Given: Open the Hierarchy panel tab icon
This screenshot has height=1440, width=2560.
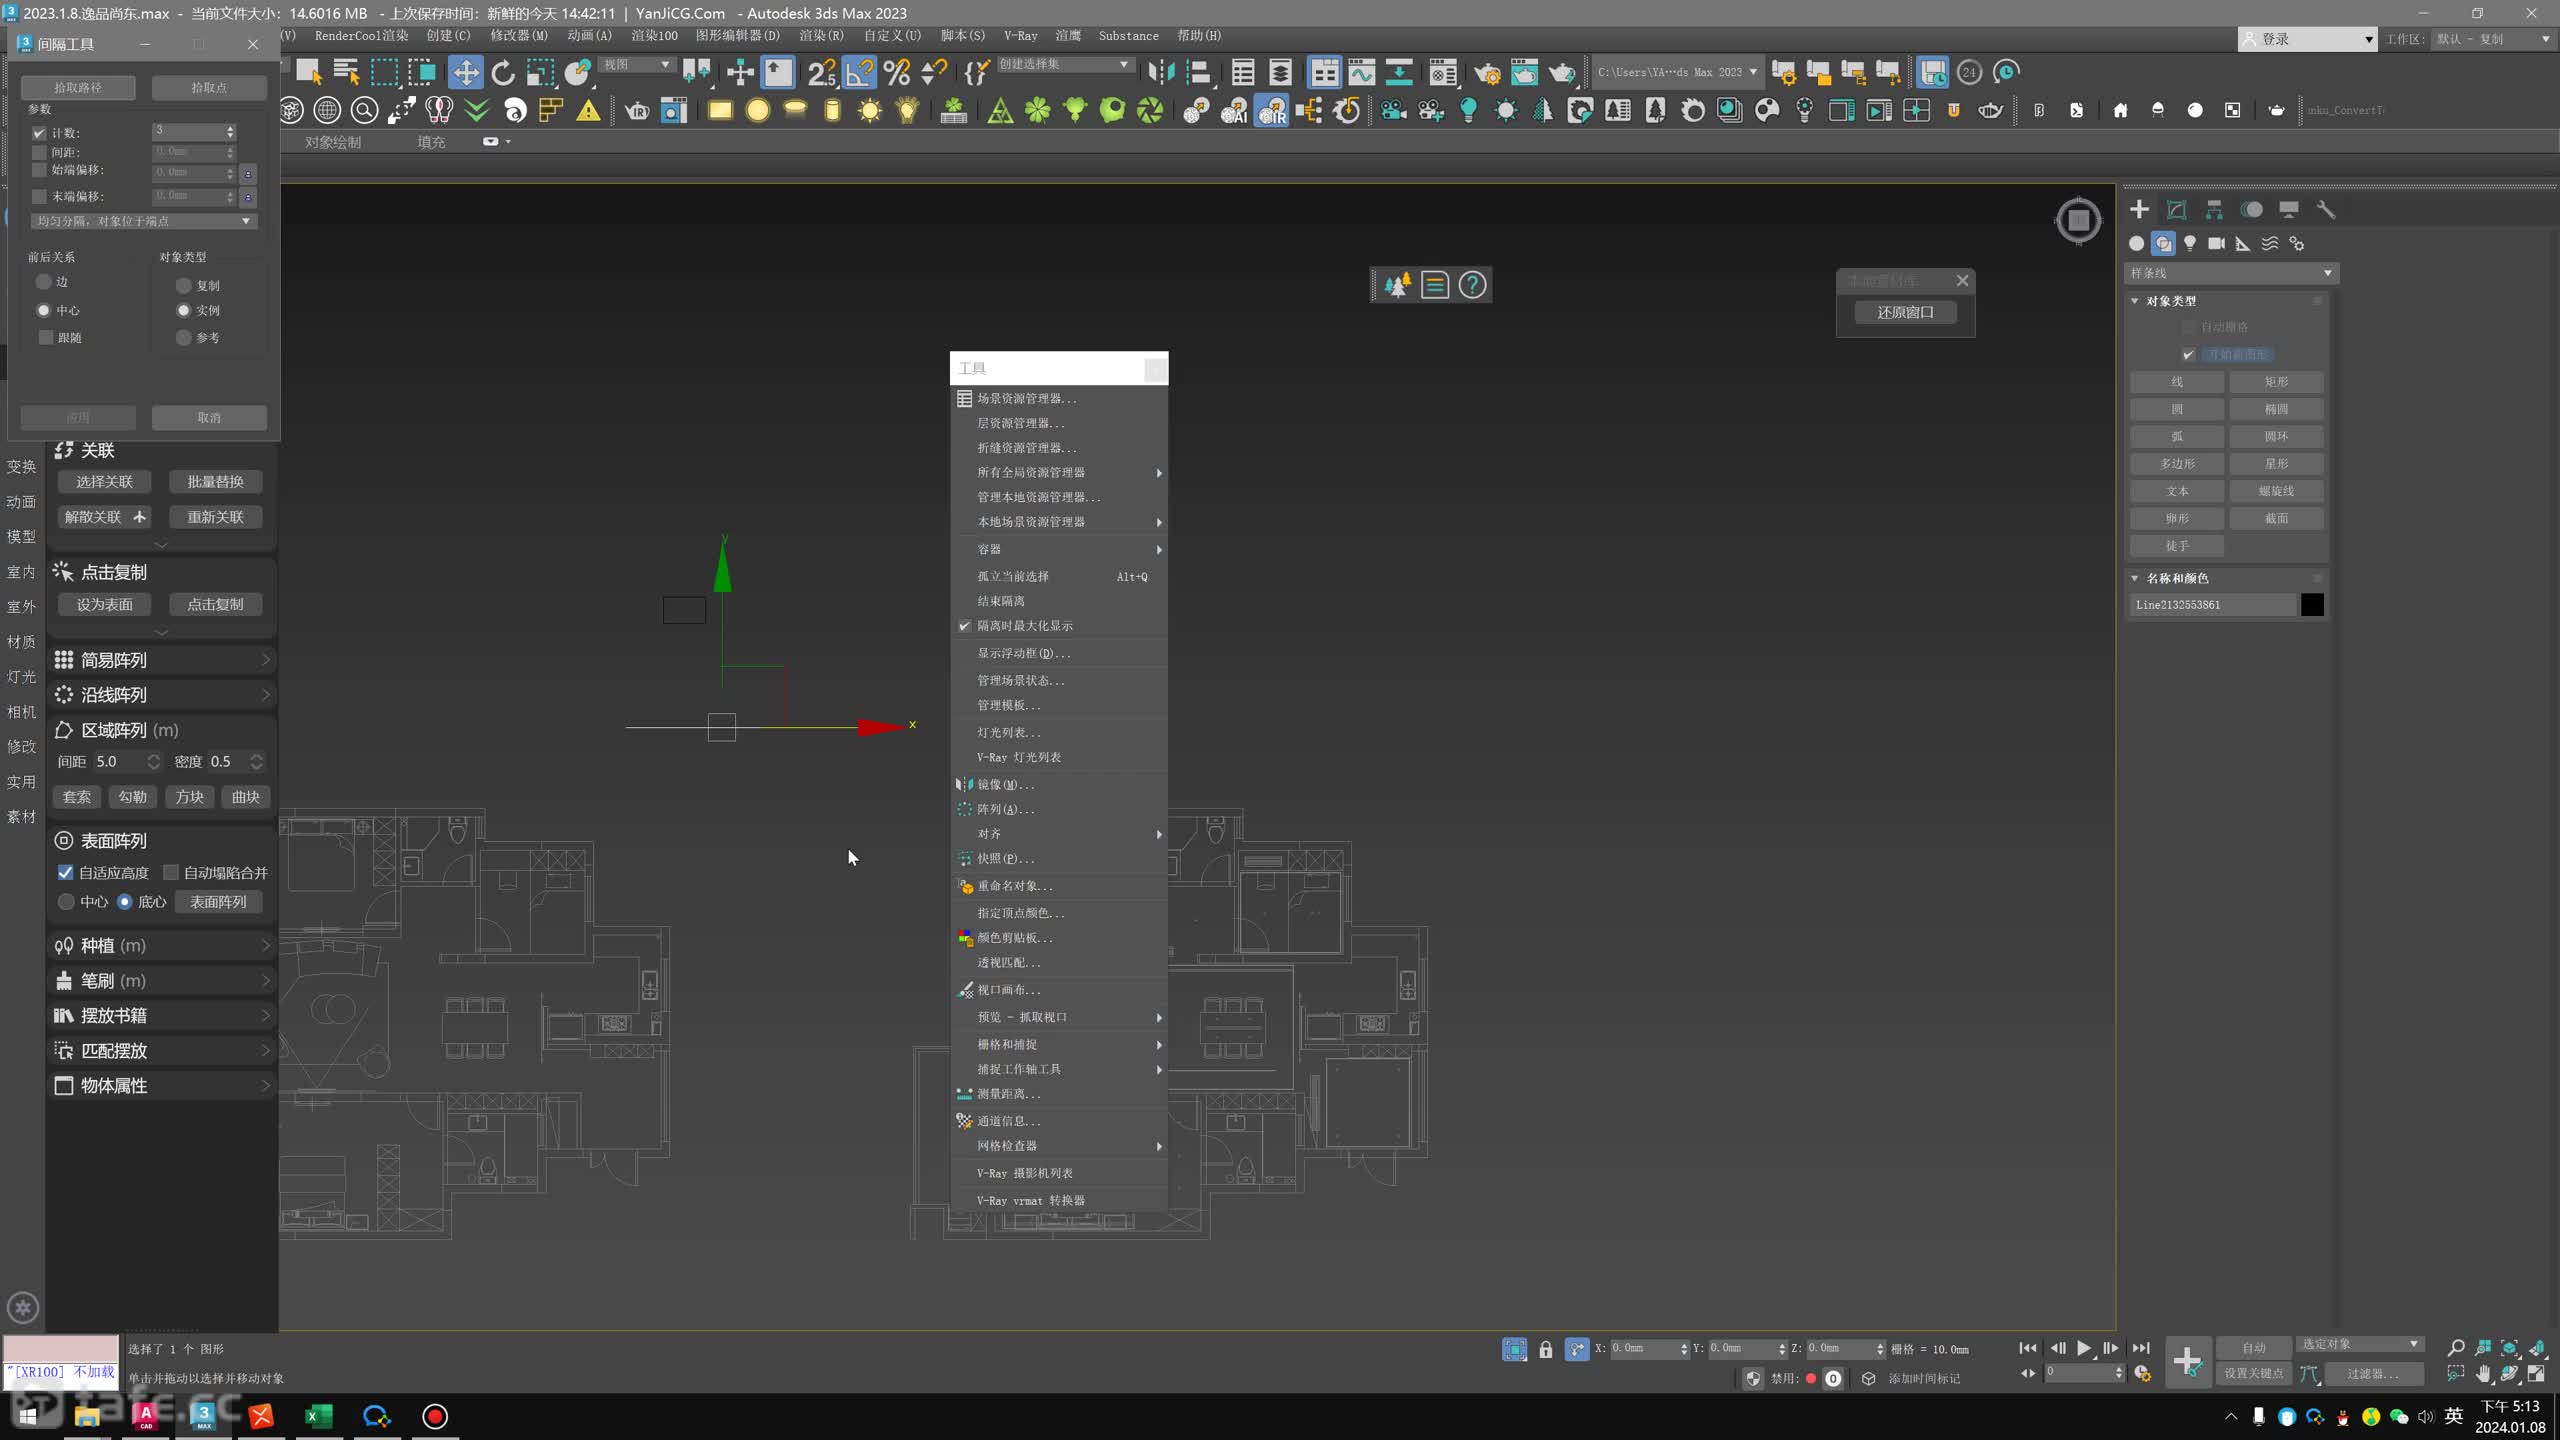Looking at the screenshot, I should pyautogui.click(x=2214, y=209).
